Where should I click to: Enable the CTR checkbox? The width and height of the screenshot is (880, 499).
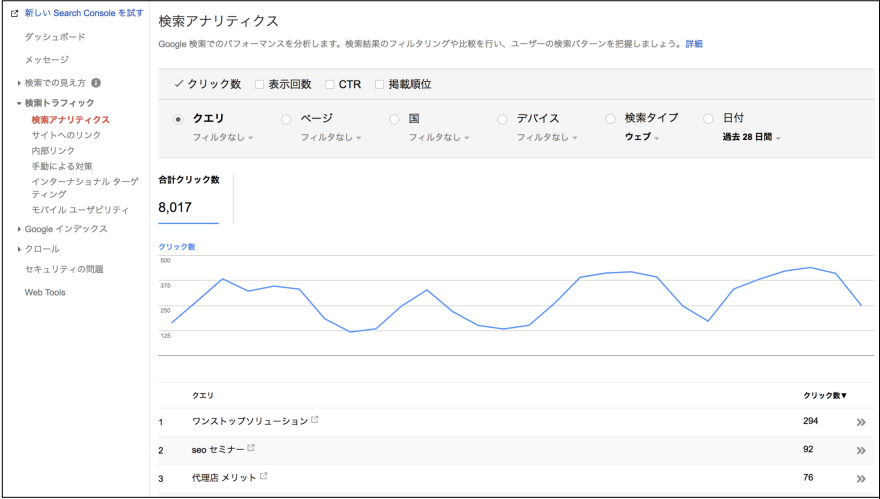click(330, 85)
